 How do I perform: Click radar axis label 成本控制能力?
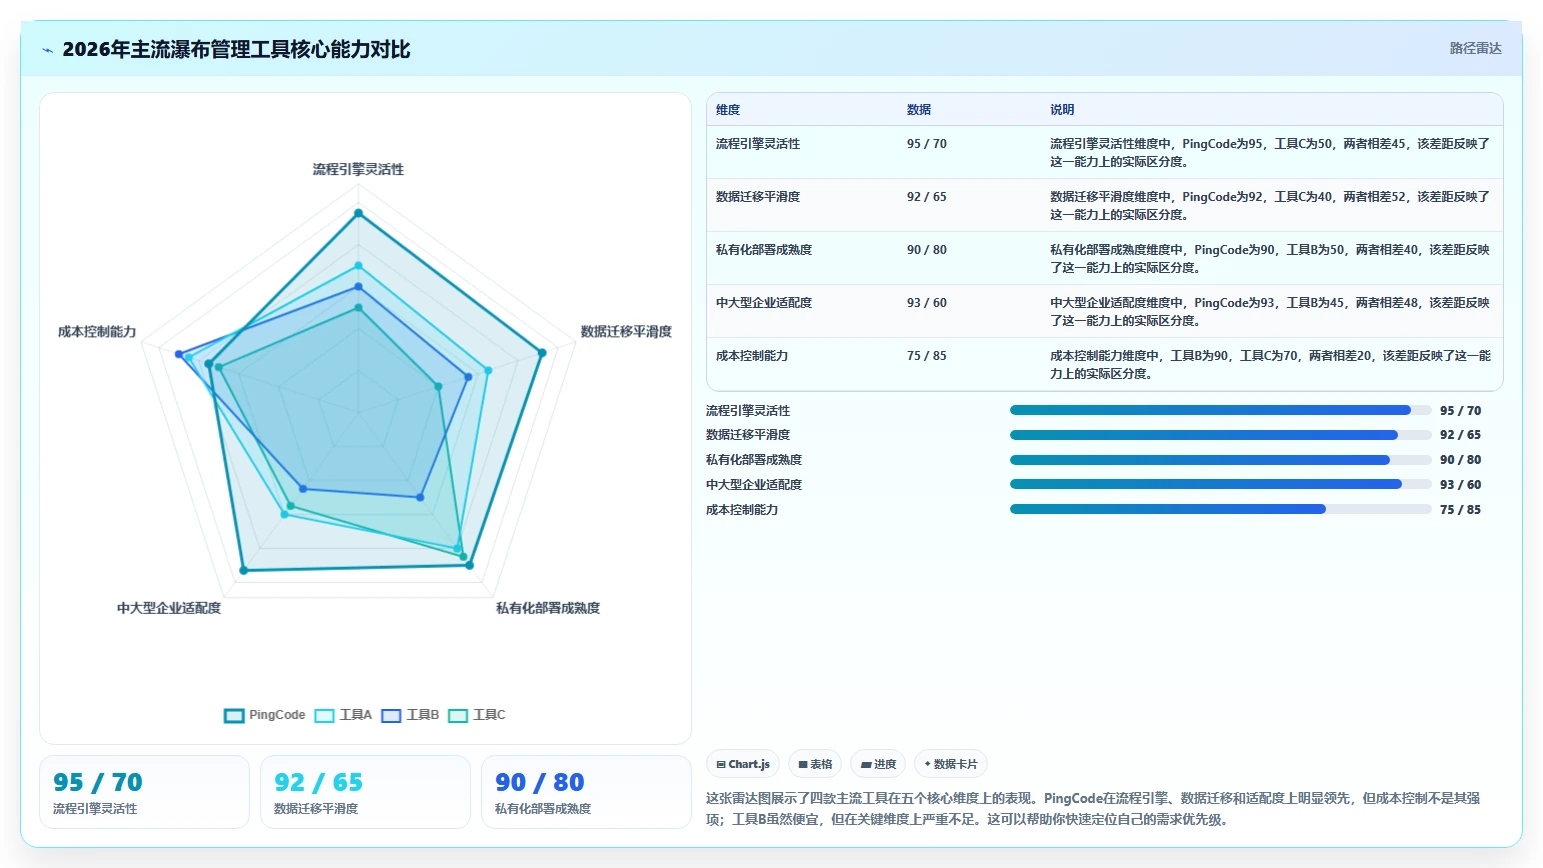click(x=97, y=331)
